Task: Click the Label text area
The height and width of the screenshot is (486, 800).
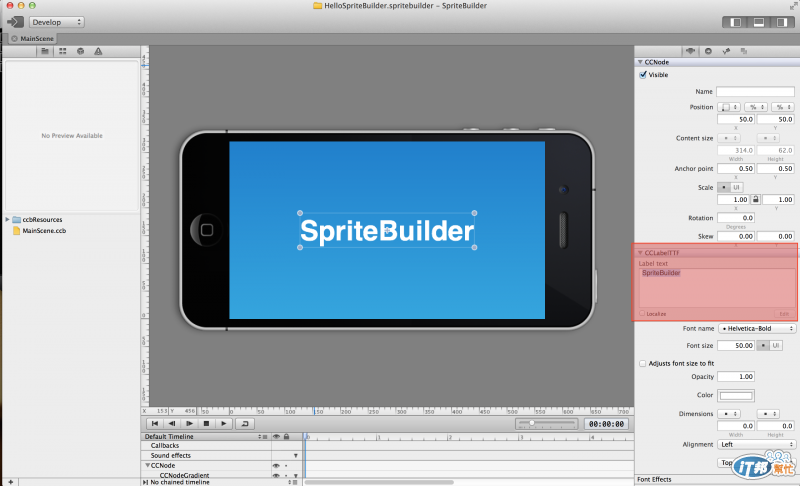Action: (x=716, y=288)
